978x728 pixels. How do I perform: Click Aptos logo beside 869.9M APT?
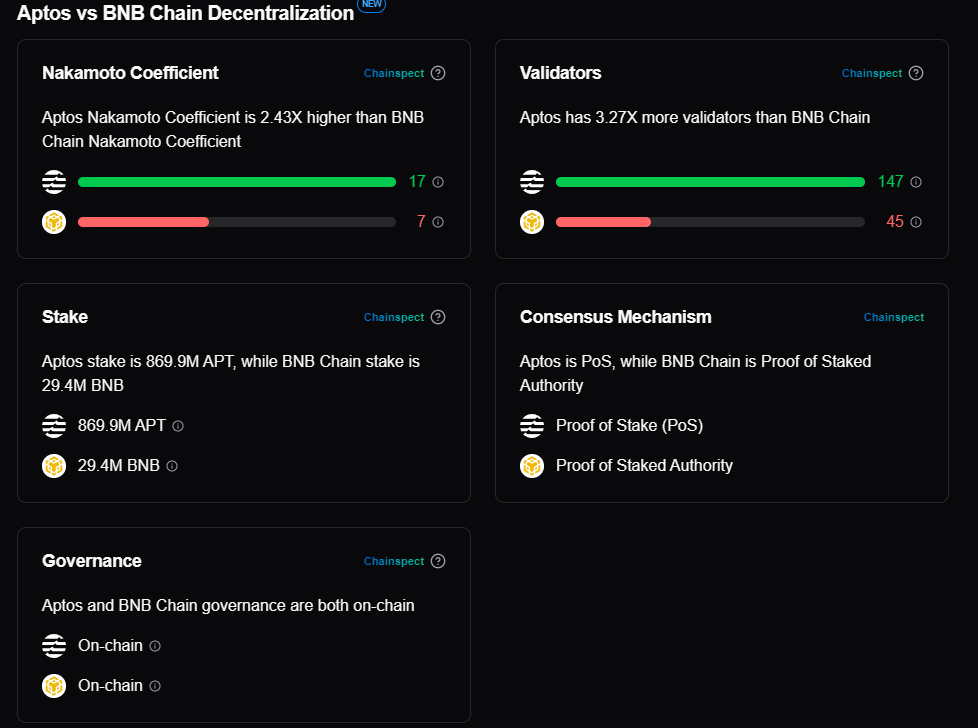click(54, 425)
